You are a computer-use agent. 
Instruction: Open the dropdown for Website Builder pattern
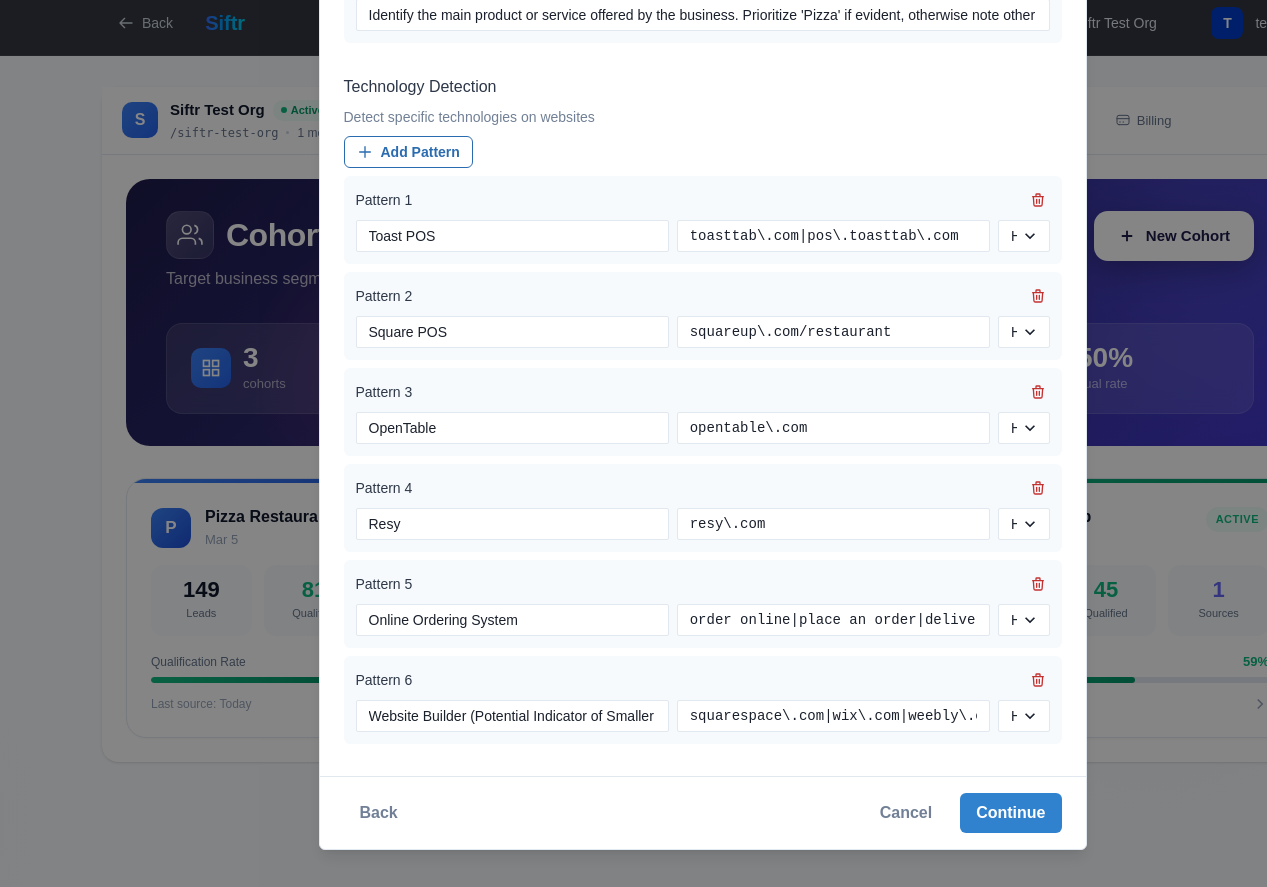click(x=1024, y=716)
